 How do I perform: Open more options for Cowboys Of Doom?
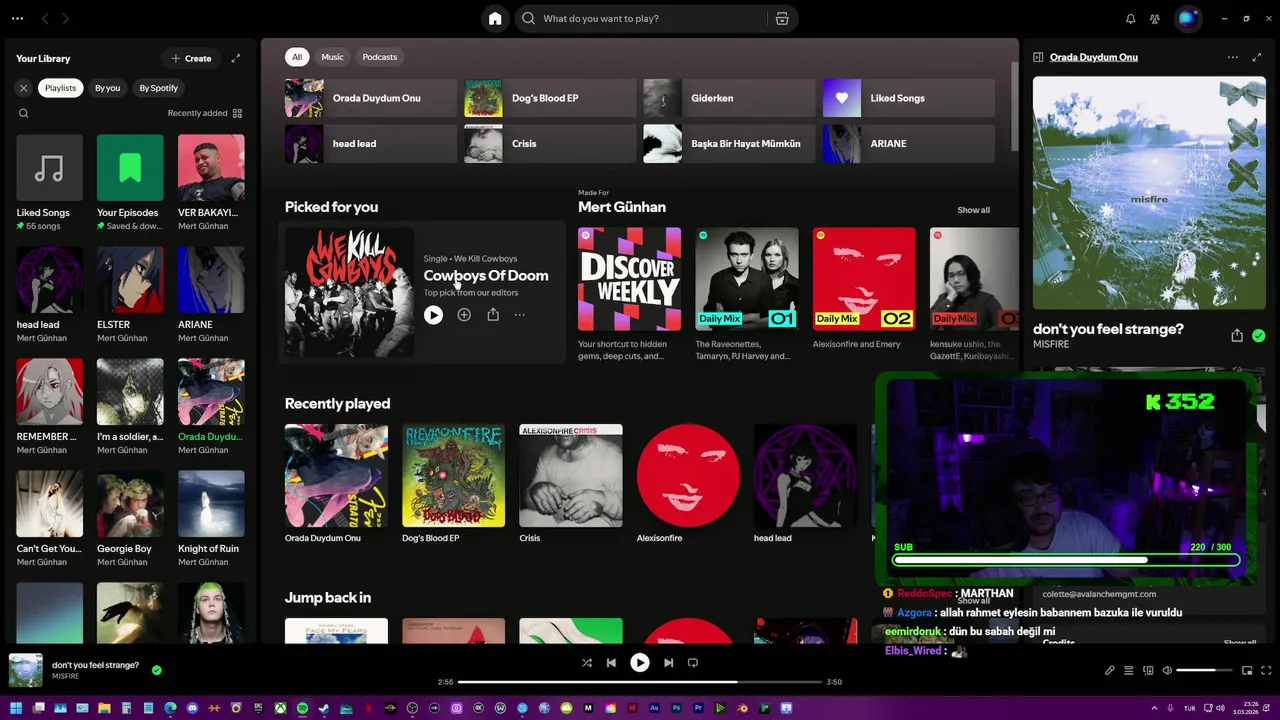[520, 315]
